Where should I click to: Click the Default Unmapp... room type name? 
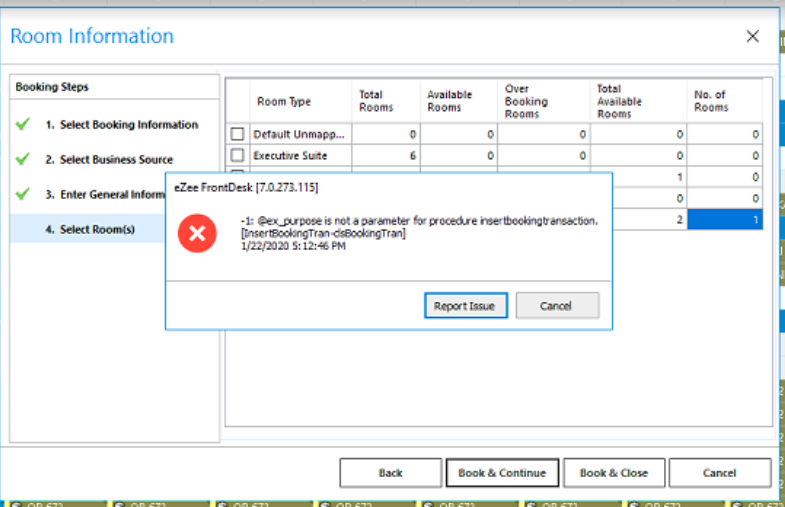click(x=299, y=134)
